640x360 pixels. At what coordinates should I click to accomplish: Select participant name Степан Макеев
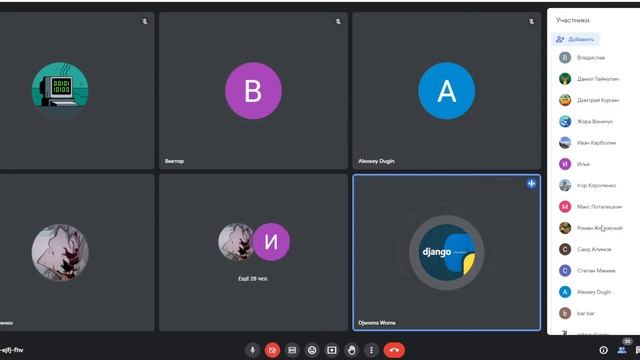[x=596, y=271]
